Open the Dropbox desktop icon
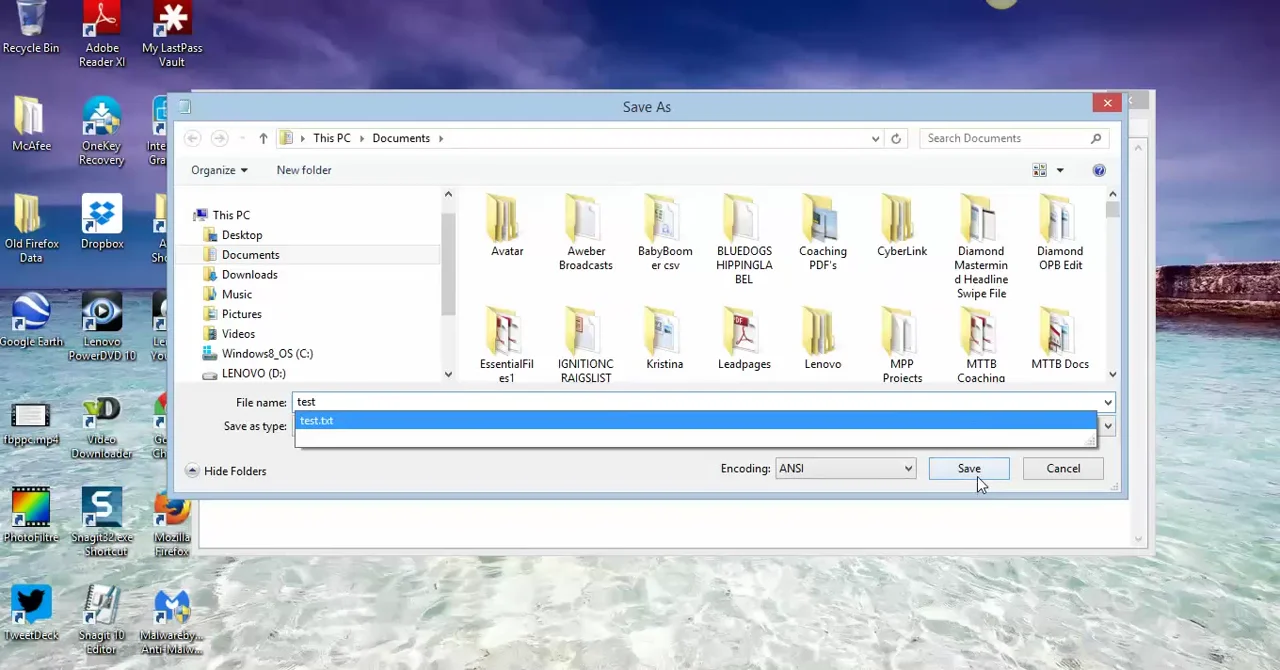 click(102, 222)
